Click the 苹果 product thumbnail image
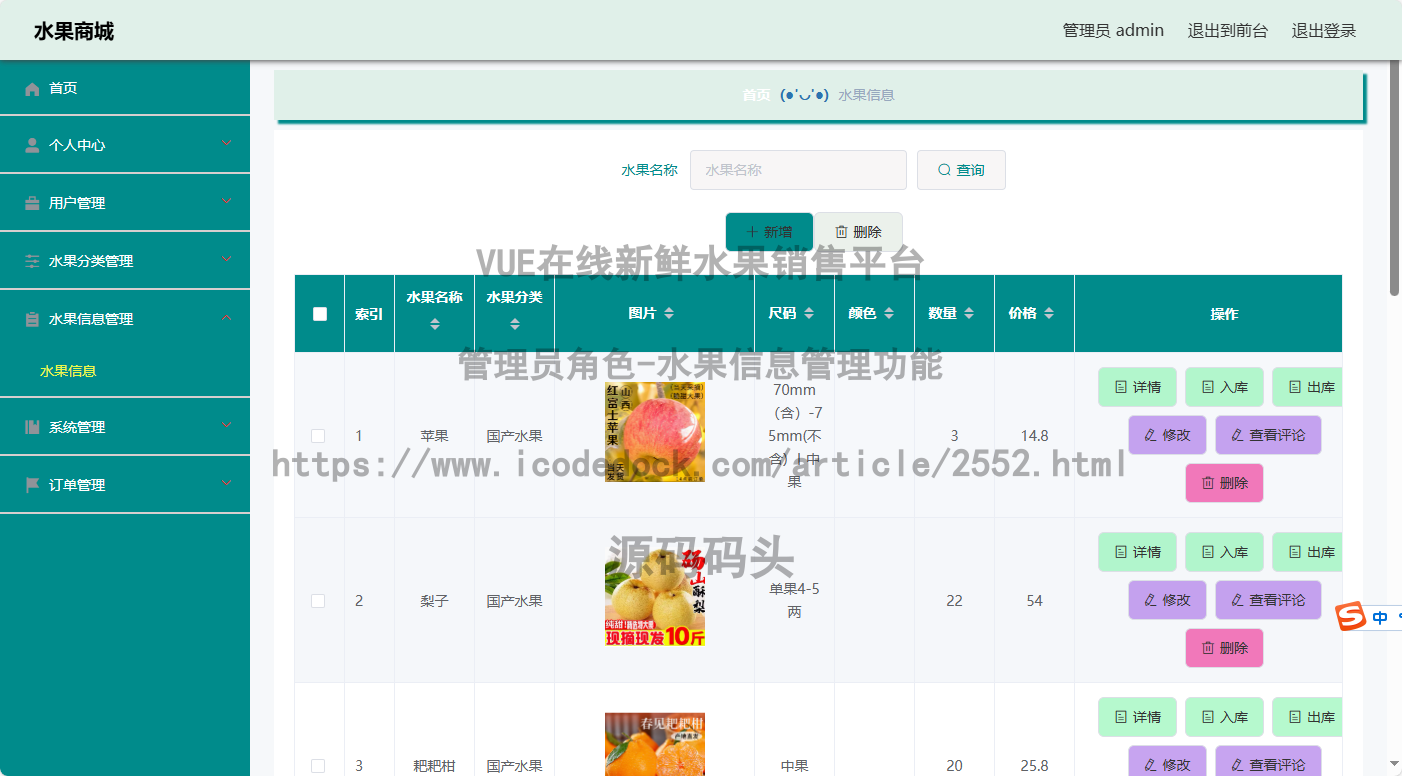This screenshot has width=1402, height=776. pyautogui.click(x=654, y=433)
